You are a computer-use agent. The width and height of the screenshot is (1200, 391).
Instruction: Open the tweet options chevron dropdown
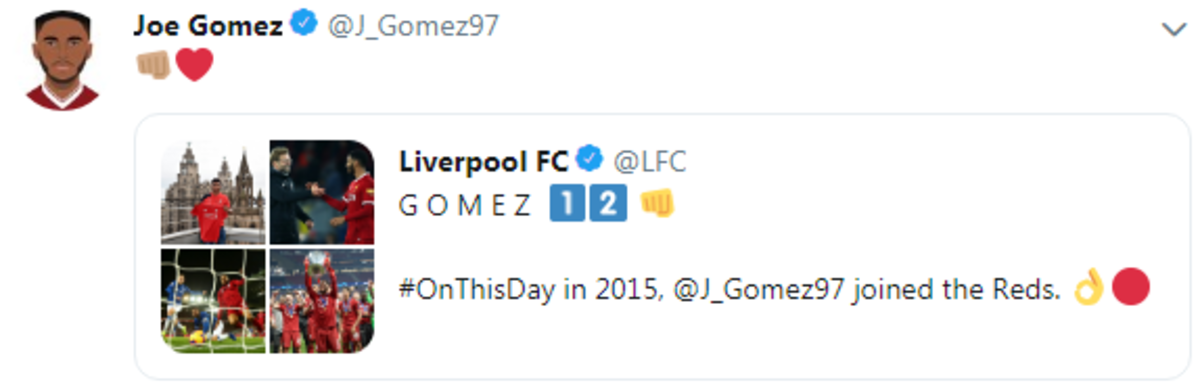pyautogui.click(x=1173, y=30)
